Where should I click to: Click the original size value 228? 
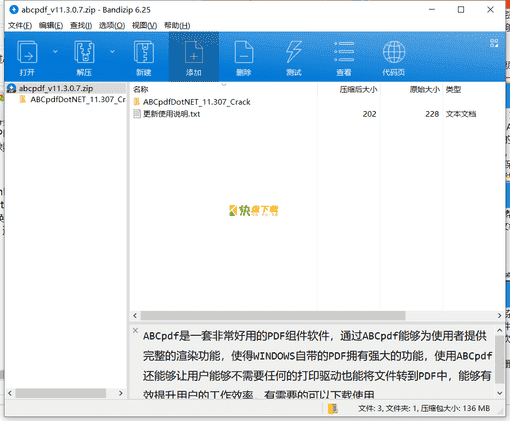[x=432, y=114]
